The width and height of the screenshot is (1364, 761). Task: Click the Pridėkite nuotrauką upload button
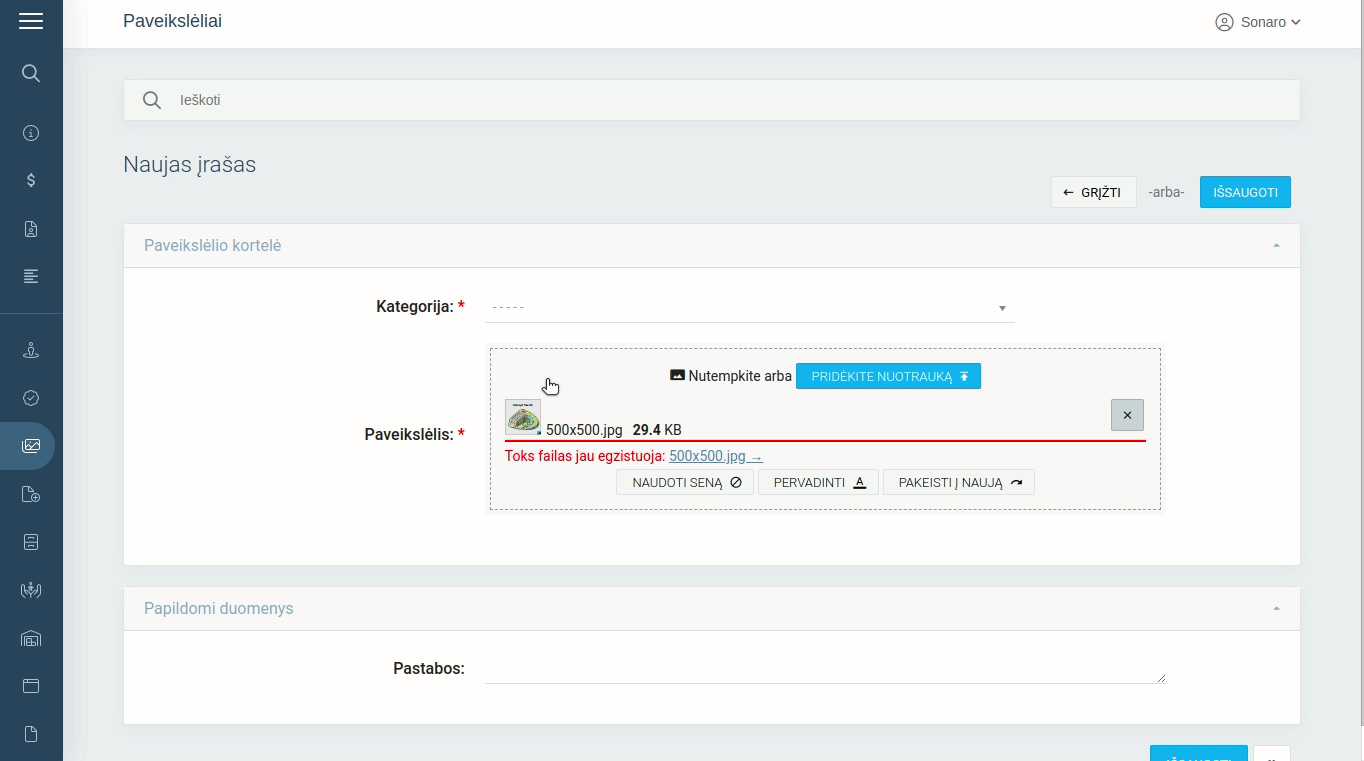click(x=888, y=376)
